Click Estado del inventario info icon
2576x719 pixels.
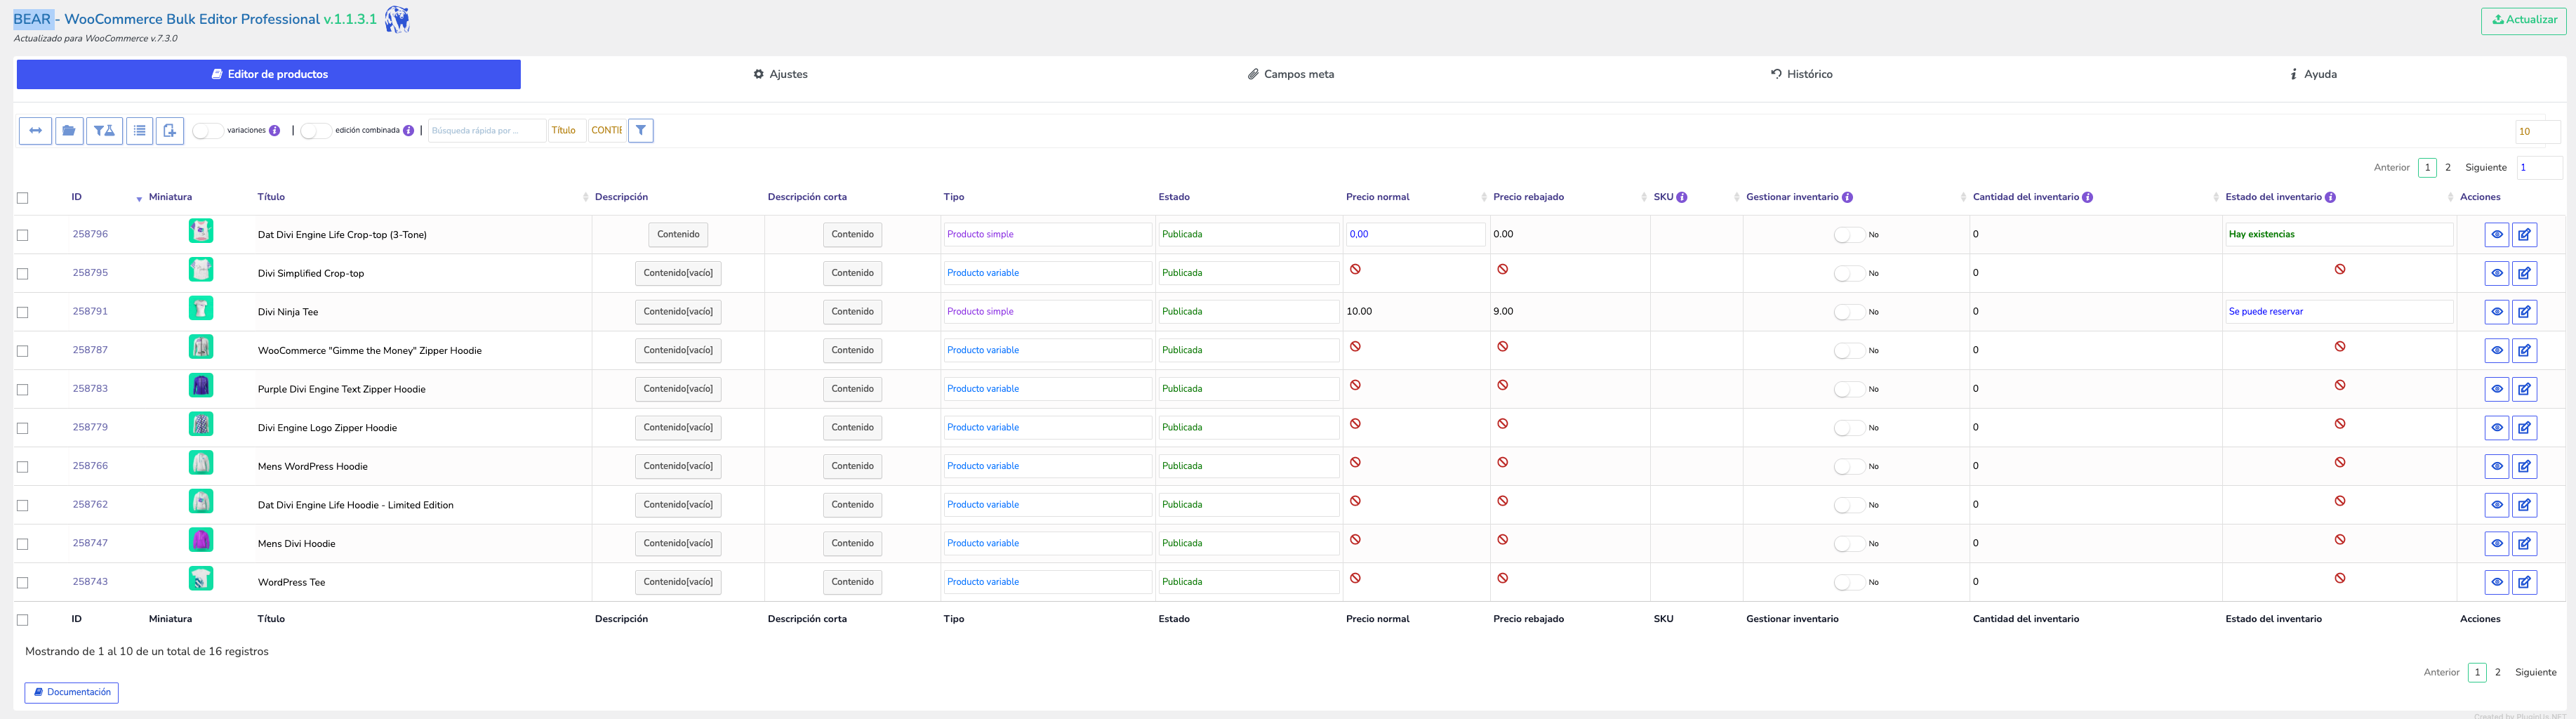point(2331,197)
